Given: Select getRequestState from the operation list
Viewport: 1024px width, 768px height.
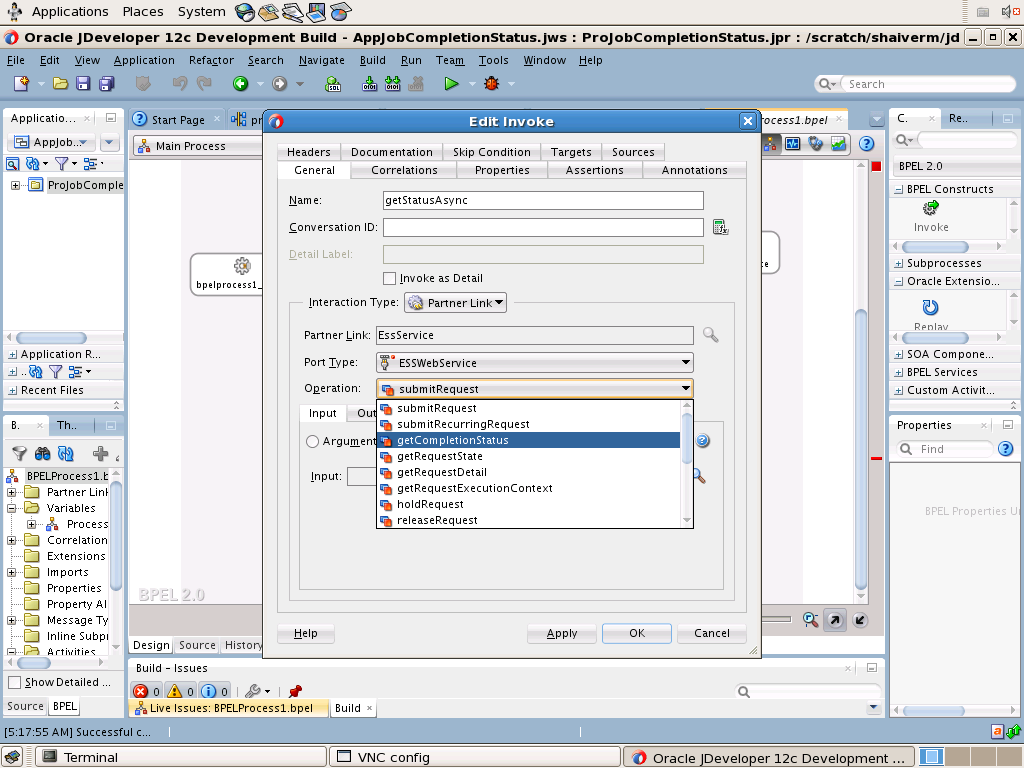Looking at the screenshot, I should tap(439, 456).
